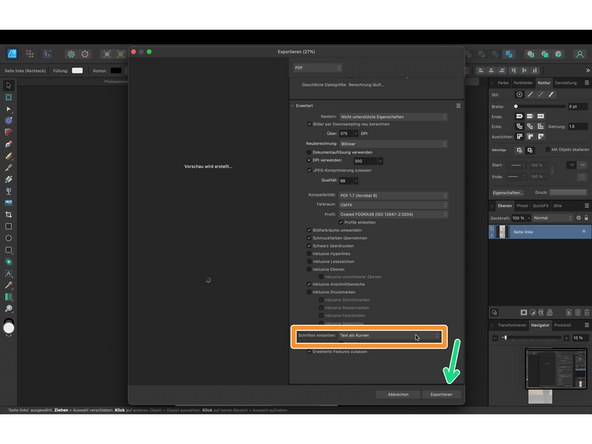Select the Artboard tool below the Move tool
Viewport: 592px width, 444px height.
(x=9, y=97)
